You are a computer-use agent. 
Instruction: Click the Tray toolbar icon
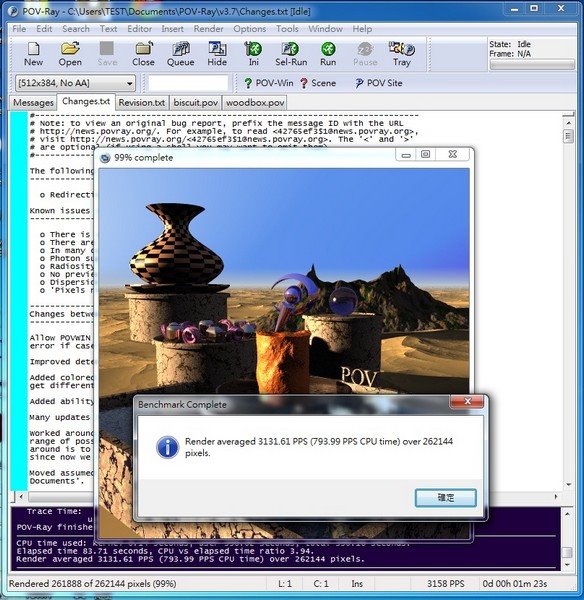click(x=401, y=54)
